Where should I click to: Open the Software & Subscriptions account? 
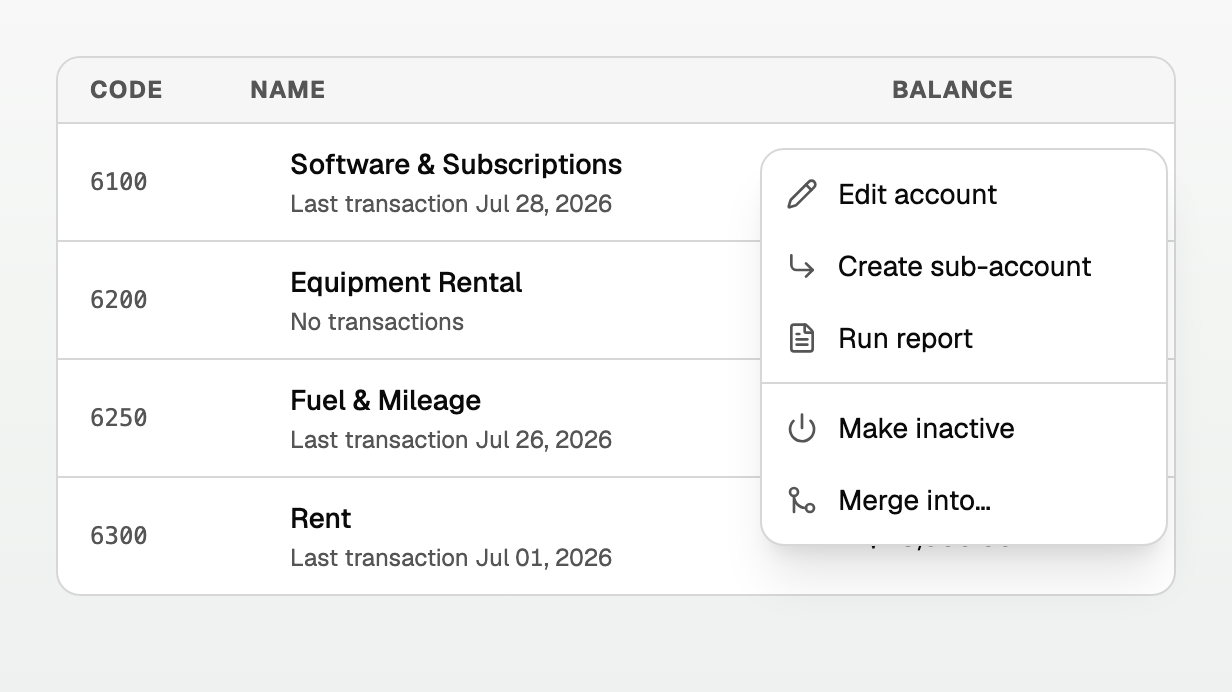pos(456,164)
